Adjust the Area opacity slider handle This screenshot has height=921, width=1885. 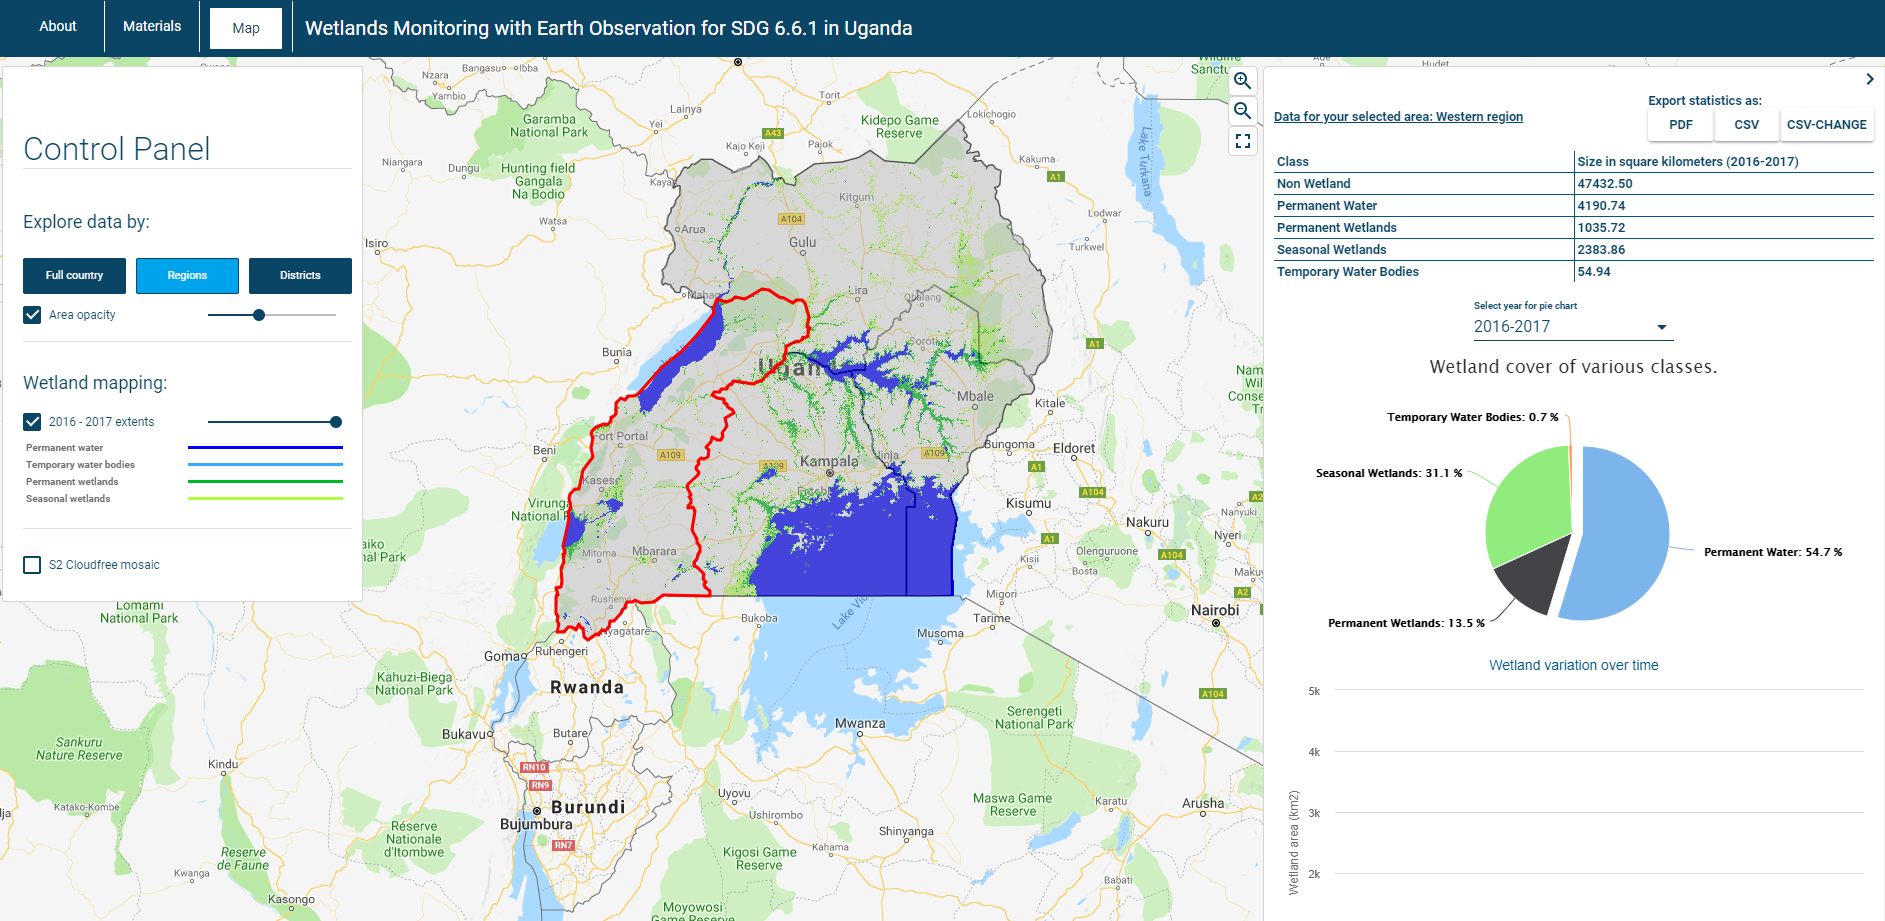click(x=259, y=315)
